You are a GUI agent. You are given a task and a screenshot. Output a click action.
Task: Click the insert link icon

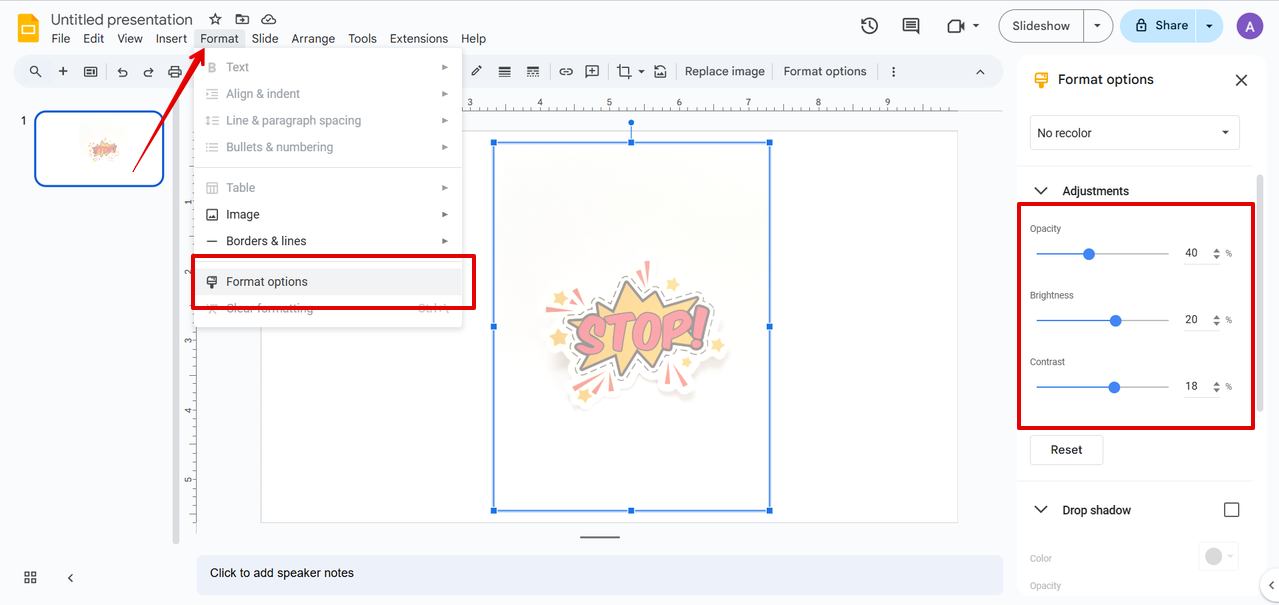pyautogui.click(x=565, y=71)
